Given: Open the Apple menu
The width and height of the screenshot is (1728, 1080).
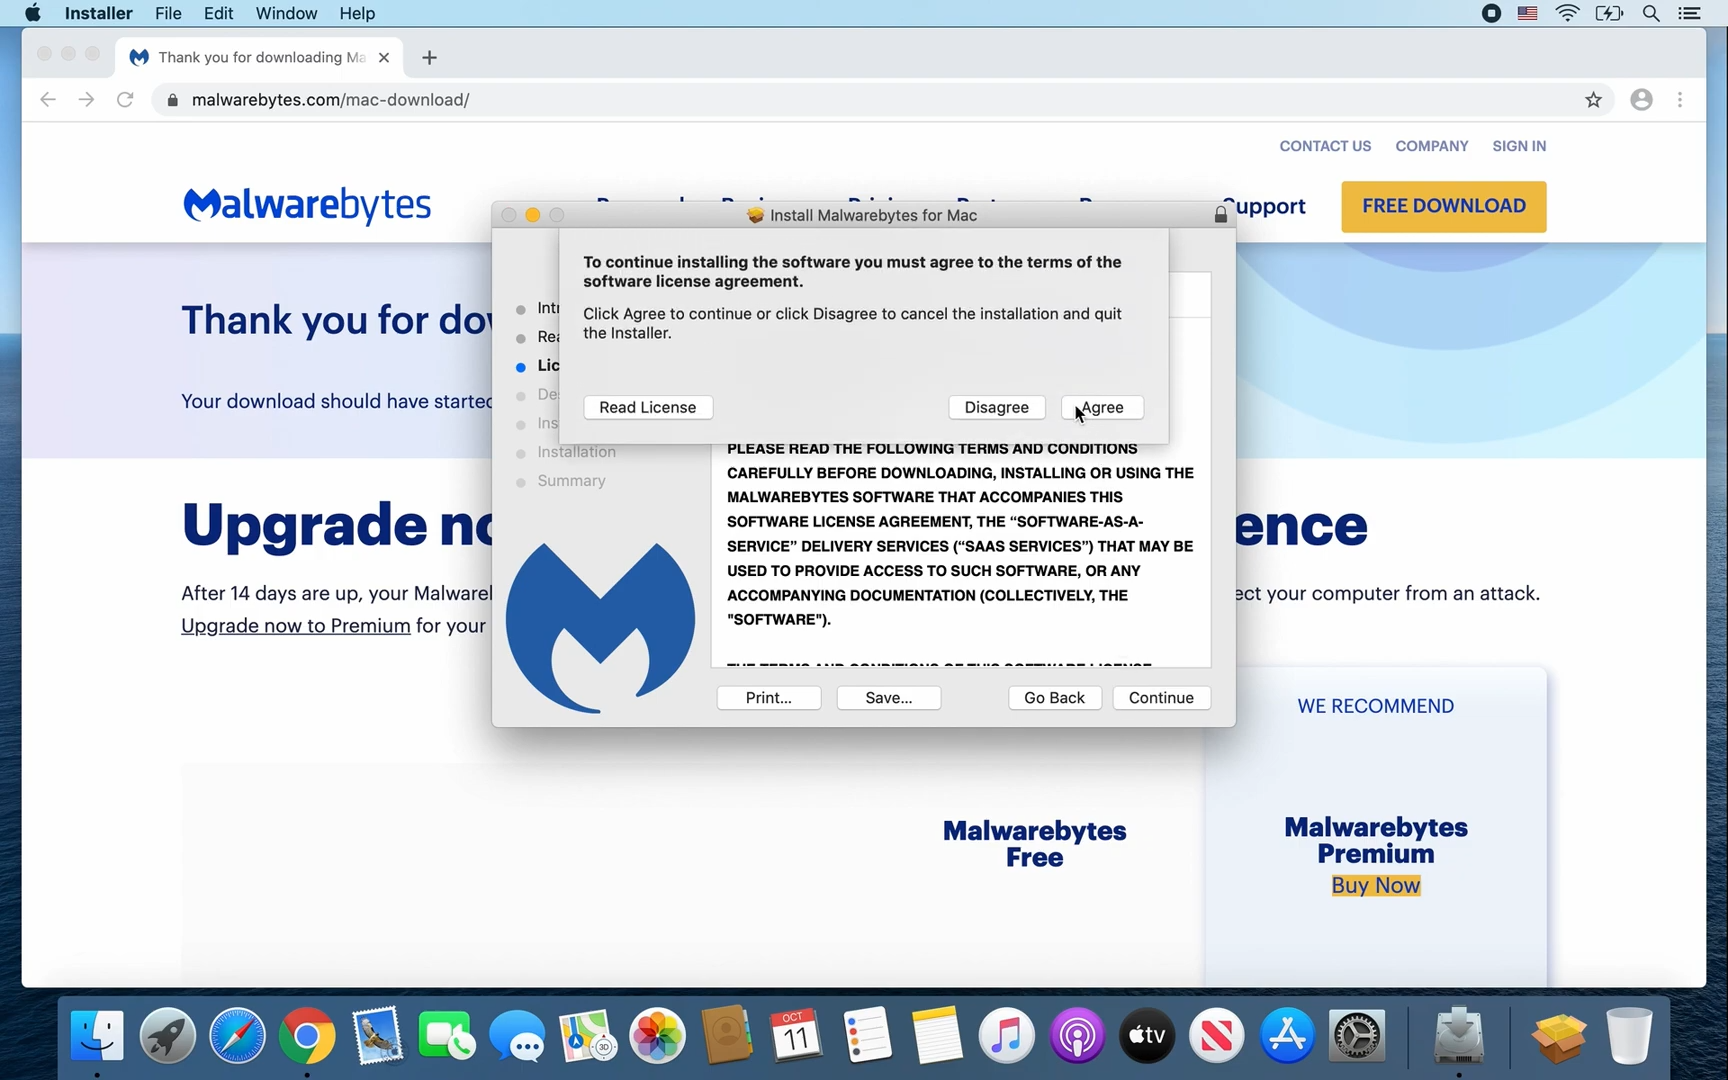Looking at the screenshot, I should pos(32,13).
